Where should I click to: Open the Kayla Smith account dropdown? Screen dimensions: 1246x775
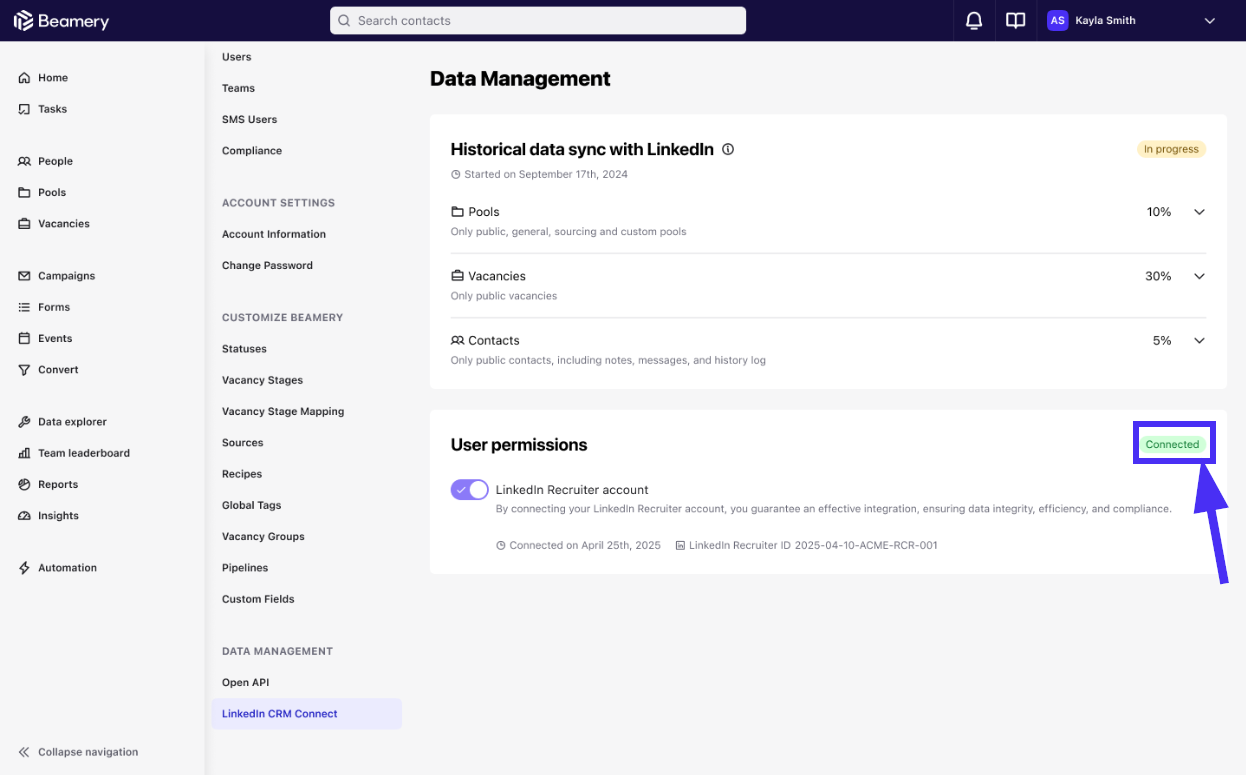coord(1209,21)
